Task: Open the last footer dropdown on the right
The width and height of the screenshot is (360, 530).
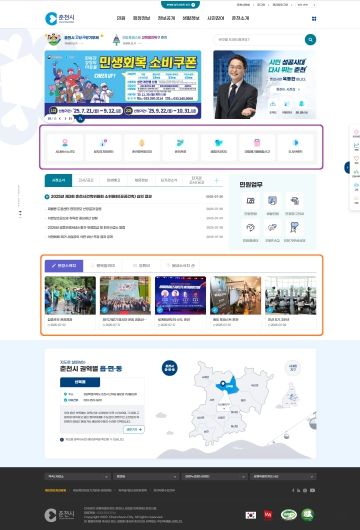Action: coord(283,476)
